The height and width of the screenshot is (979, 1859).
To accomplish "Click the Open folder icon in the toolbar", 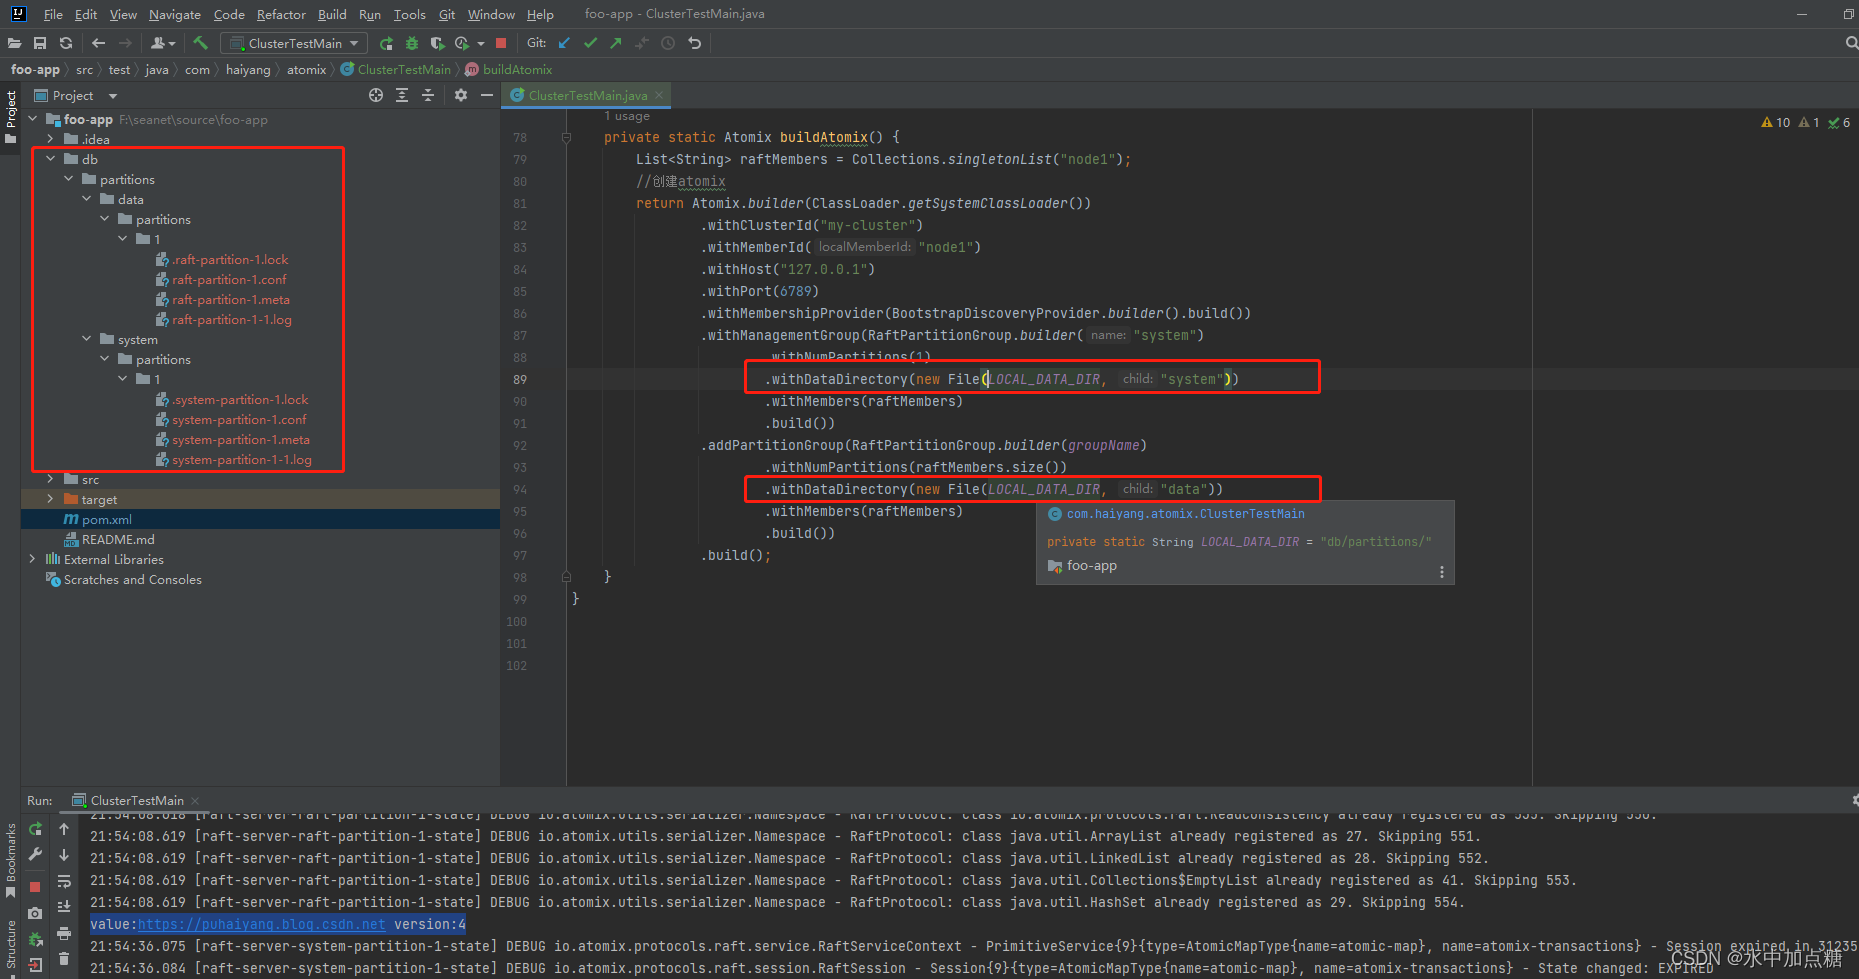I will click(x=14, y=43).
